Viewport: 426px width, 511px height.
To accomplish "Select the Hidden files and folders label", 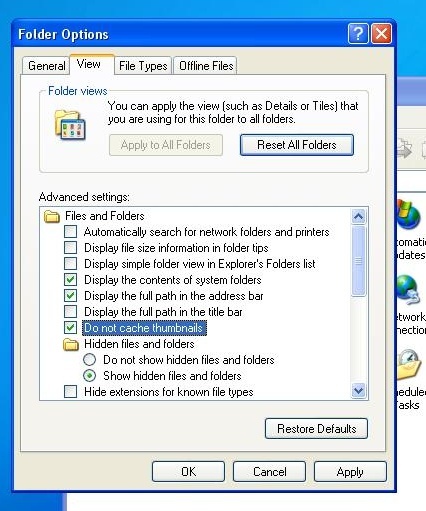I will 139,344.
